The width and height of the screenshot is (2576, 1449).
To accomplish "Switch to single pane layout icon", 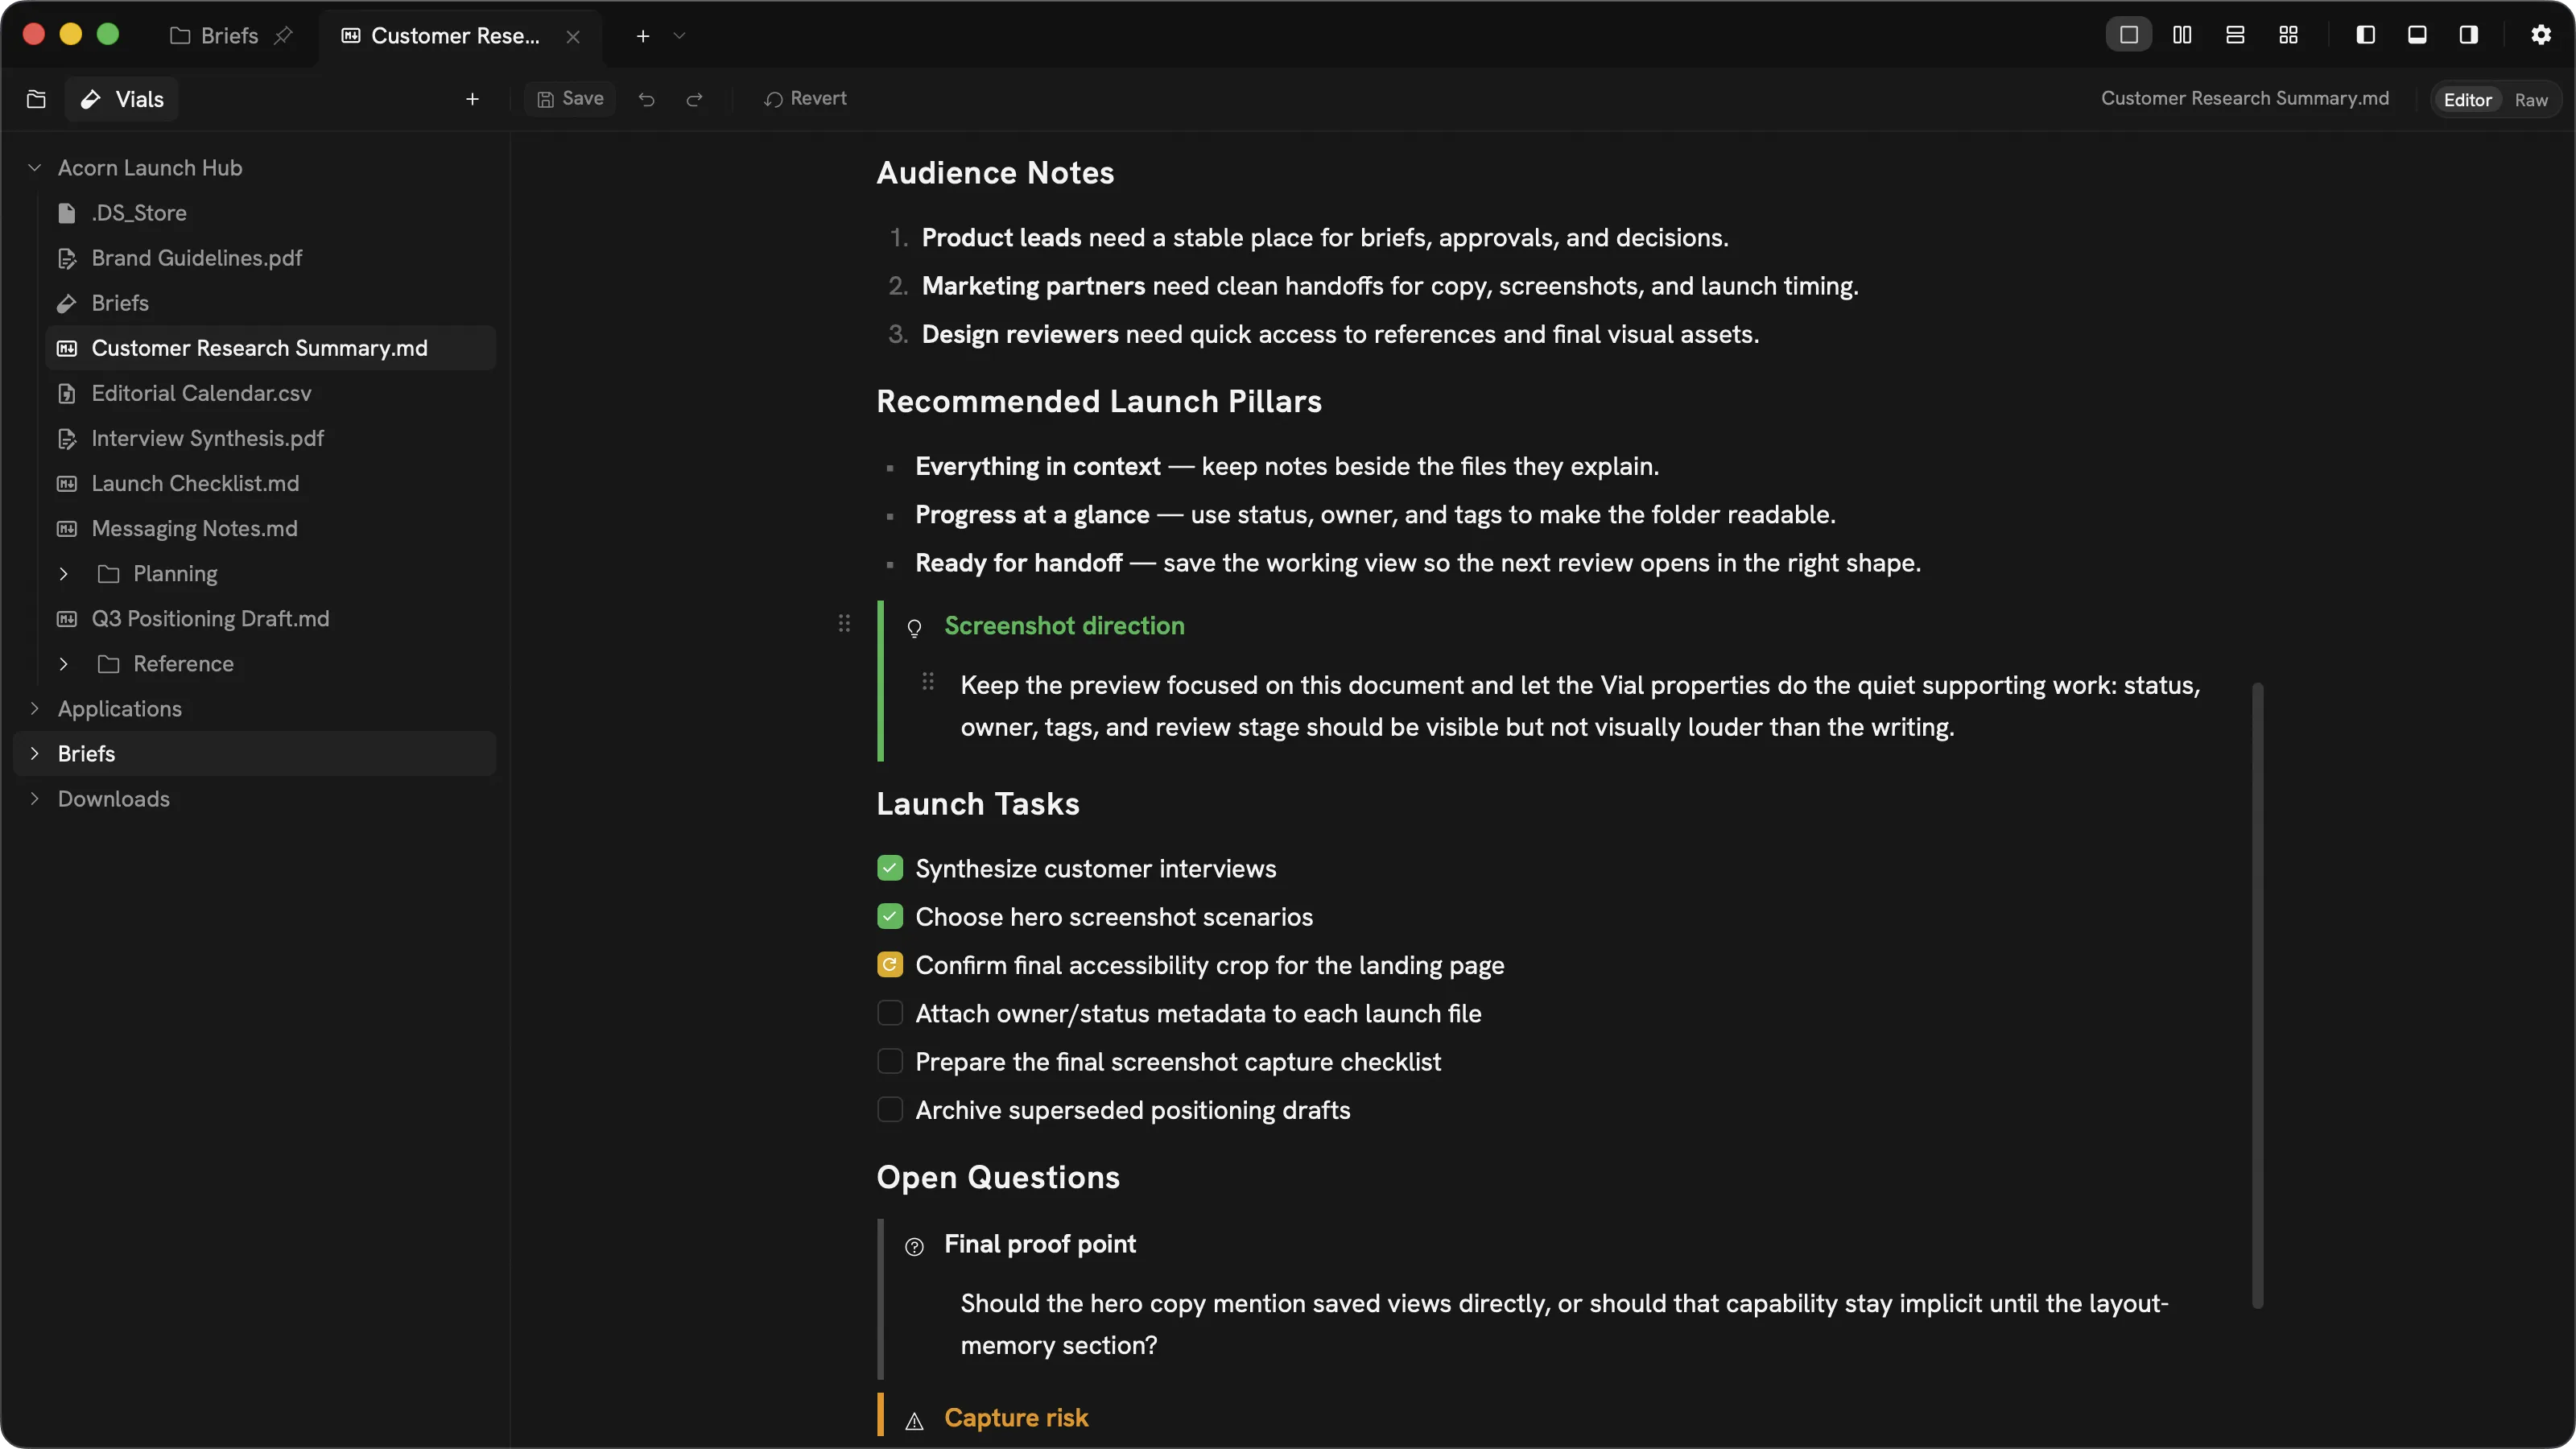I will click(2129, 35).
